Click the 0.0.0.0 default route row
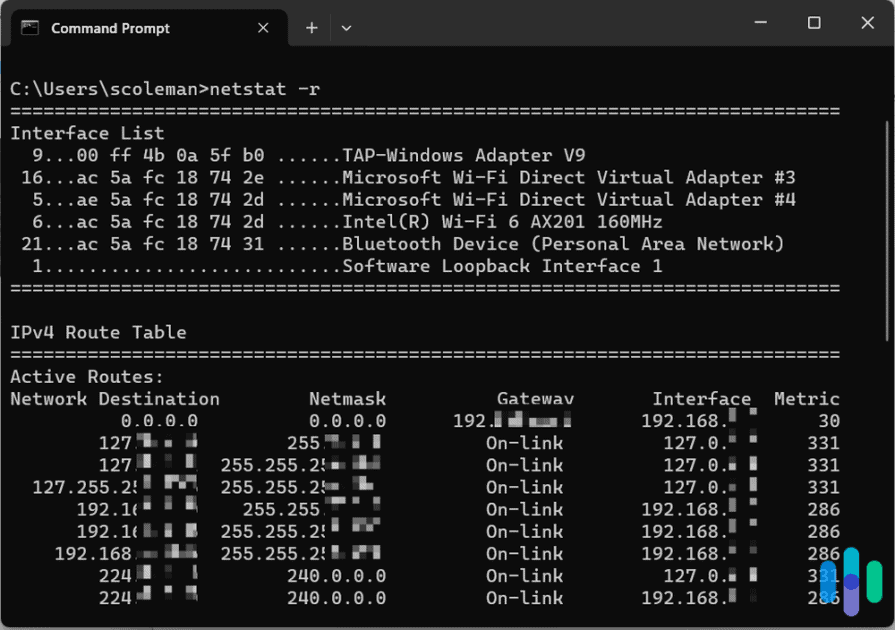895x630 pixels. 400,420
